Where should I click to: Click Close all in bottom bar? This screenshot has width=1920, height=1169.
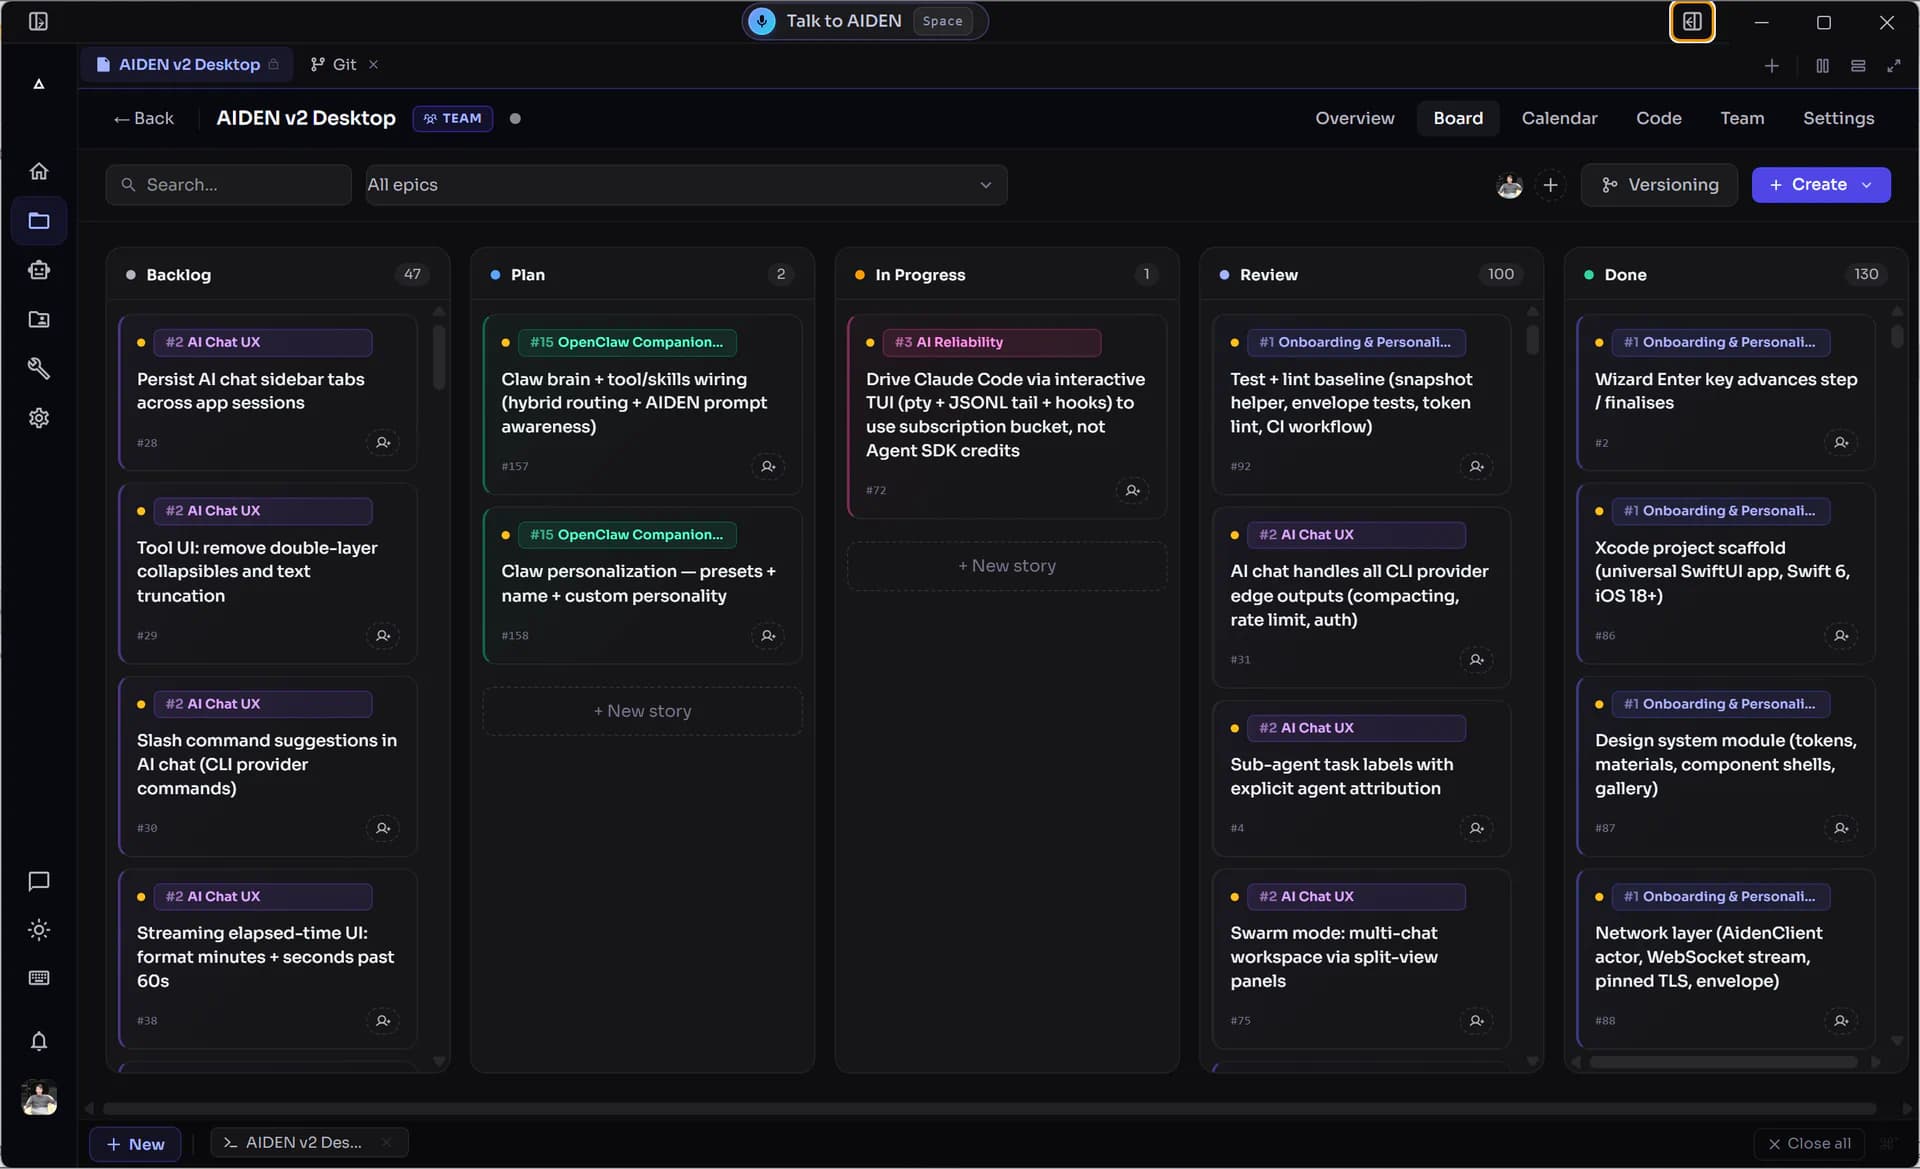pyautogui.click(x=1809, y=1143)
